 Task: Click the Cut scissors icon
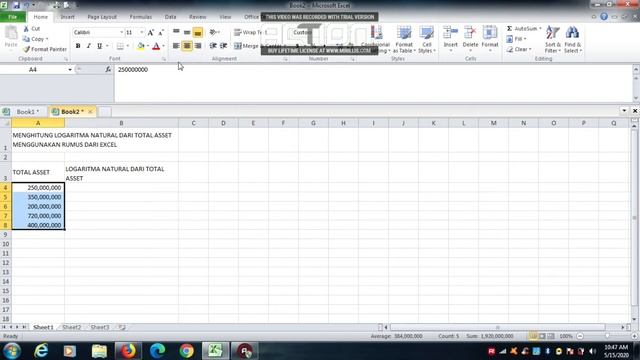coord(26,29)
